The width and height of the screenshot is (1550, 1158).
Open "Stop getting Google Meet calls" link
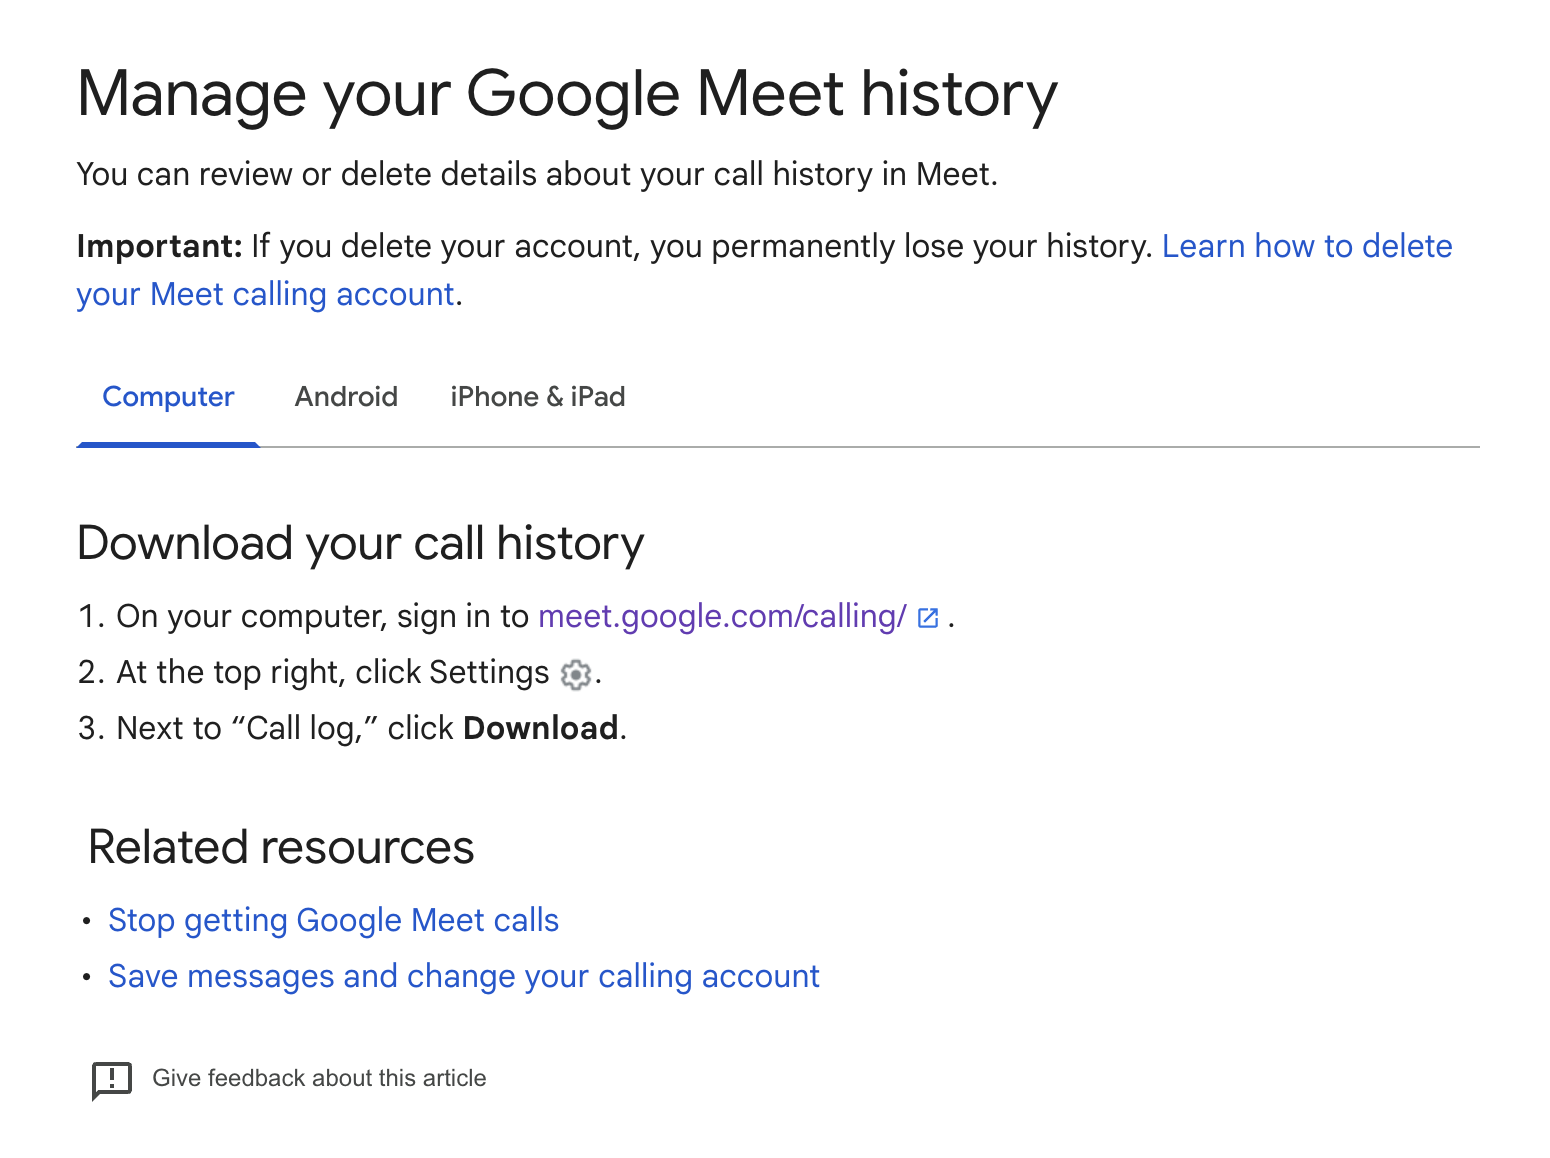333,920
